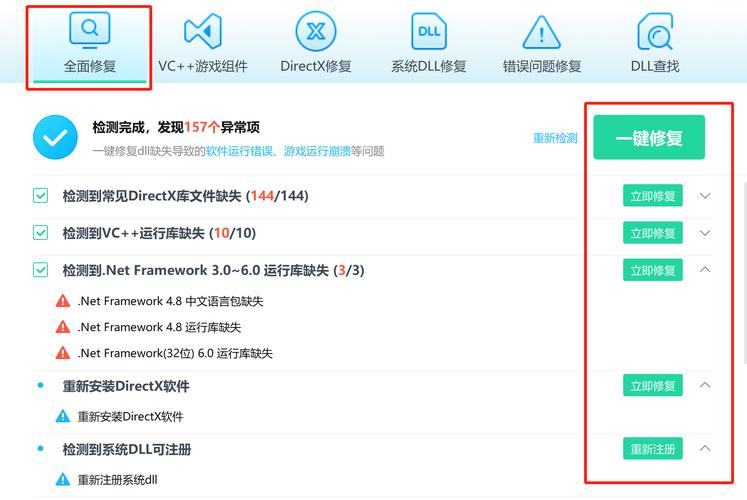The width and height of the screenshot is (747, 500).
Task: Select the .Net Framework(32位) 6.0 运行库缺失 text
Action: [x=175, y=353]
